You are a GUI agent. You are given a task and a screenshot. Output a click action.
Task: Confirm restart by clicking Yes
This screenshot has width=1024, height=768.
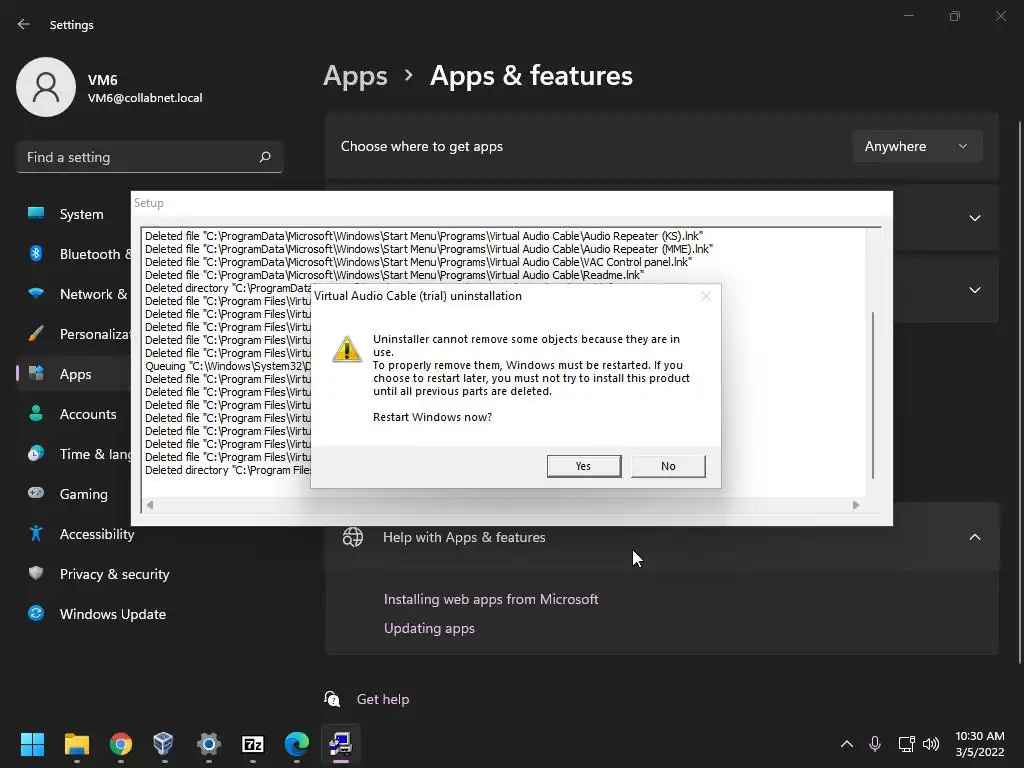pos(584,466)
